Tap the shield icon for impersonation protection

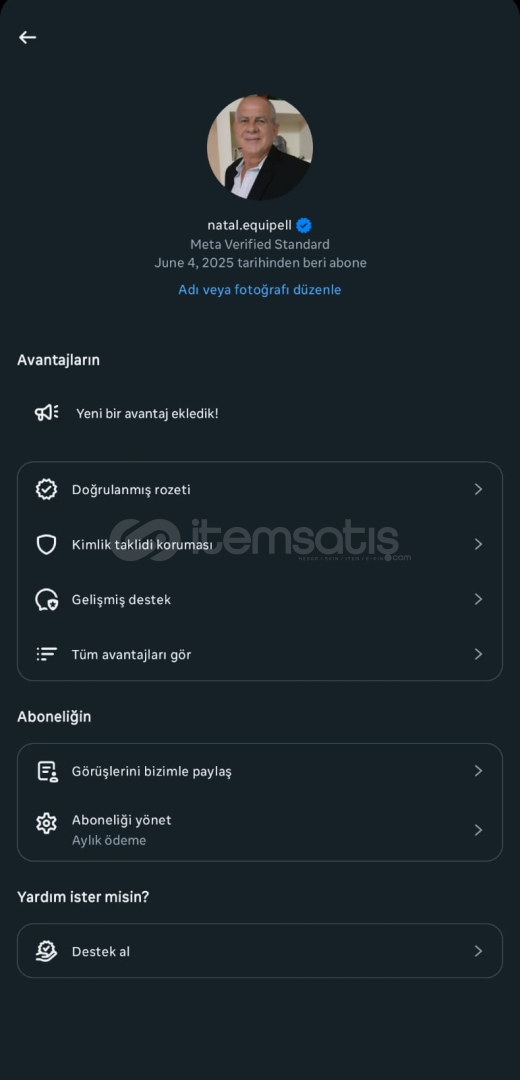click(x=46, y=544)
